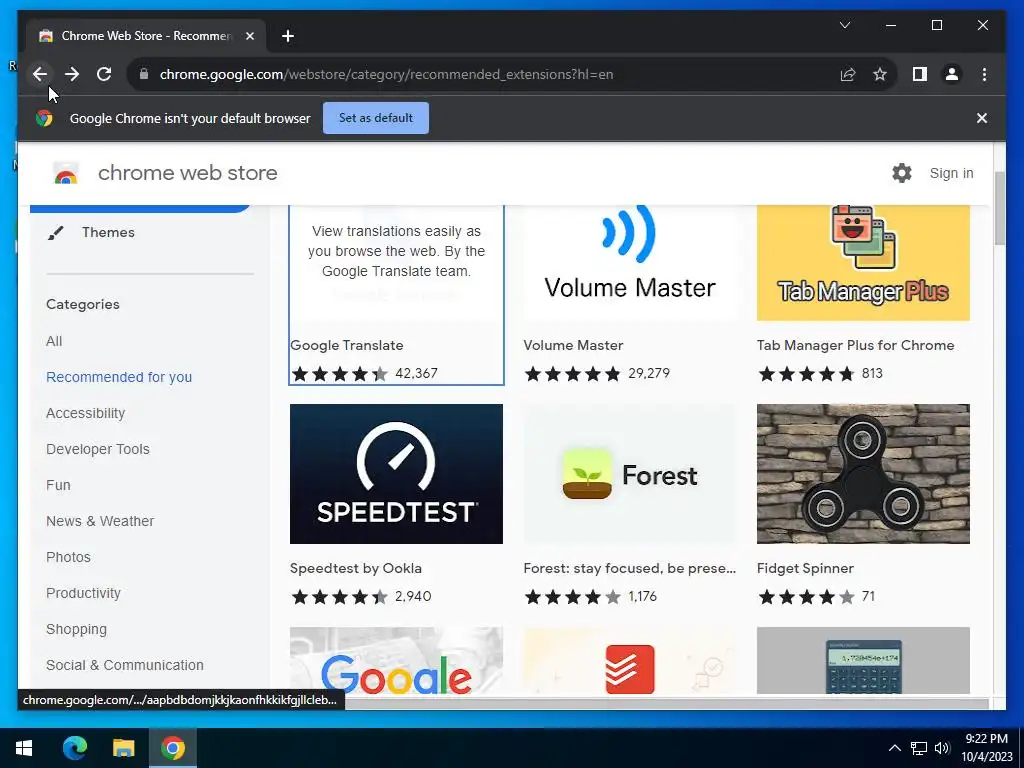Select the Recommended for you category
The height and width of the screenshot is (768, 1024).
tap(119, 377)
